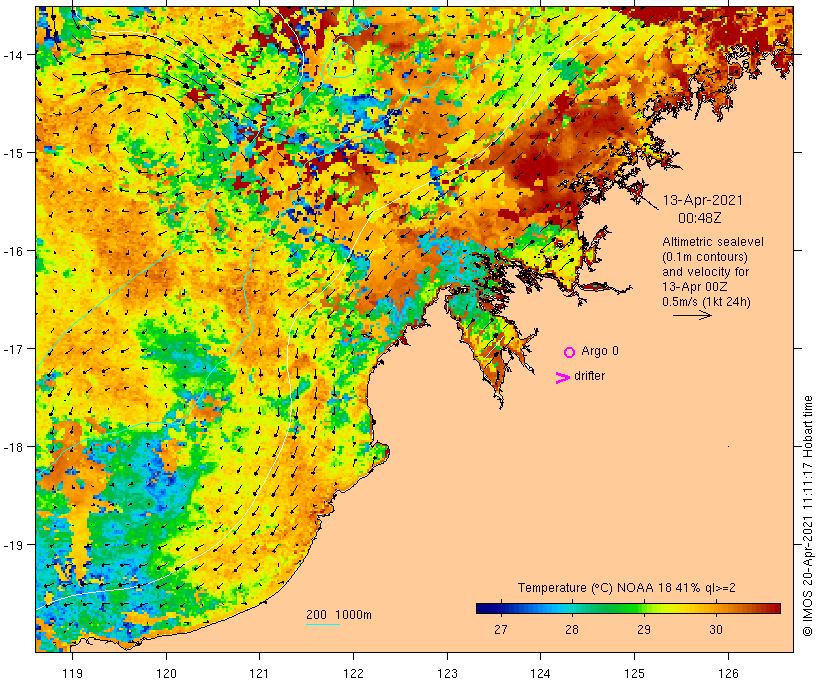Click the latitude axis label -15
The width and height of the screenshot is (820, 680).
(x=12, y=153)
